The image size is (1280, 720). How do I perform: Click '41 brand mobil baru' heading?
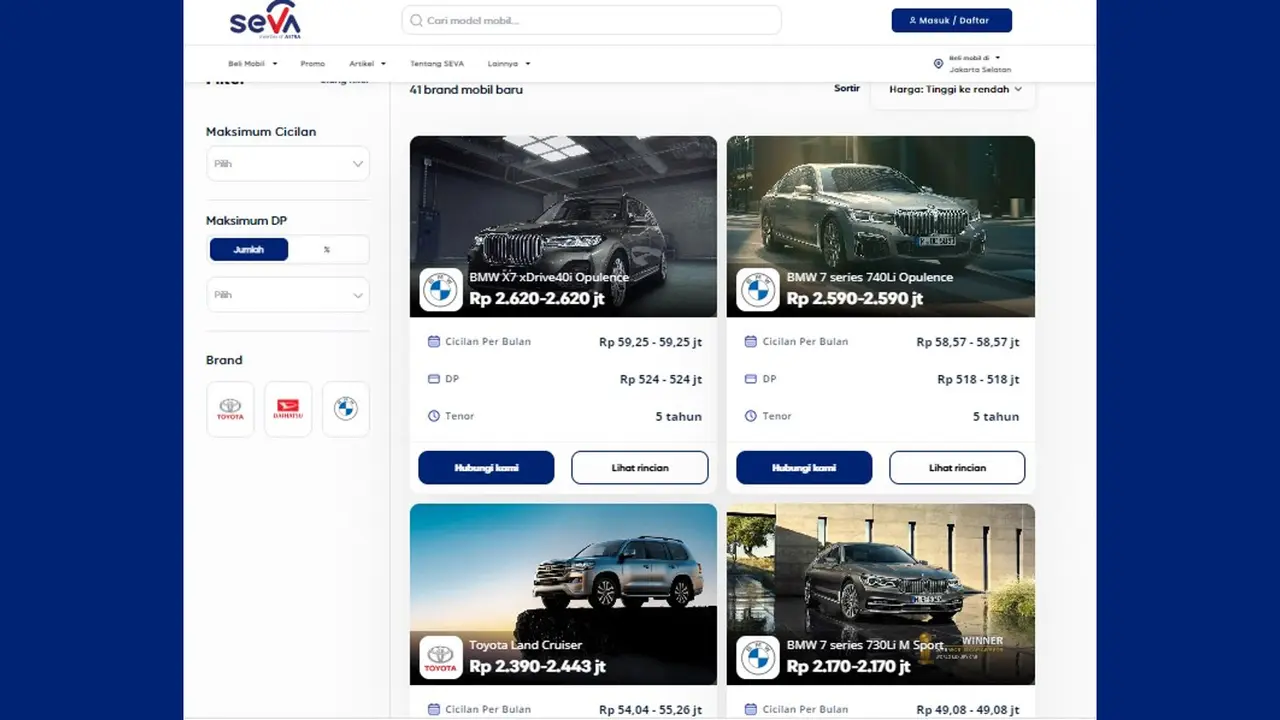[x=466, y=90]
